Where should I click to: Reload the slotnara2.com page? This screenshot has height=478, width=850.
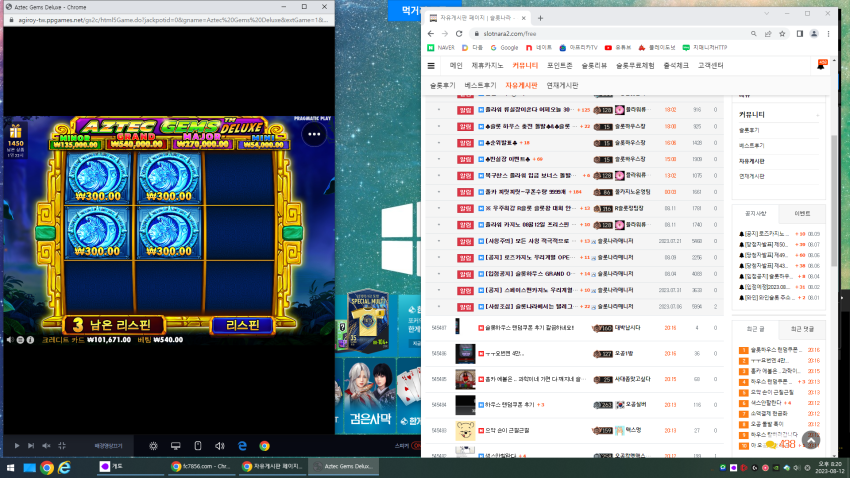tap(459, 34)
